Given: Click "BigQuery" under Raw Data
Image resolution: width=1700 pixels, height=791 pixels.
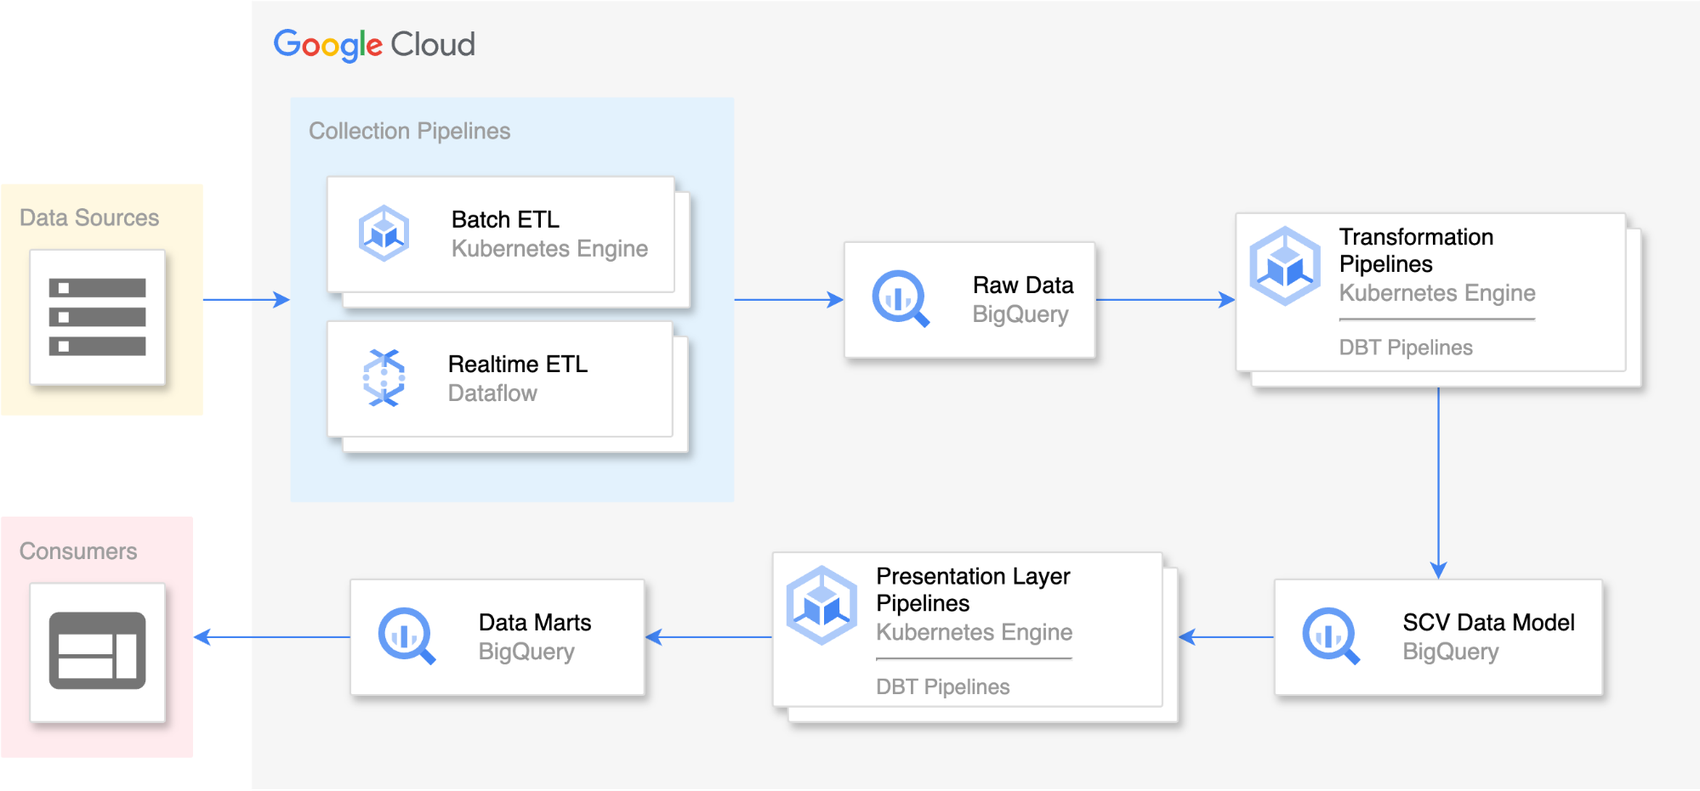Looking at the screenshot, I should click(x=1021, y=314).
